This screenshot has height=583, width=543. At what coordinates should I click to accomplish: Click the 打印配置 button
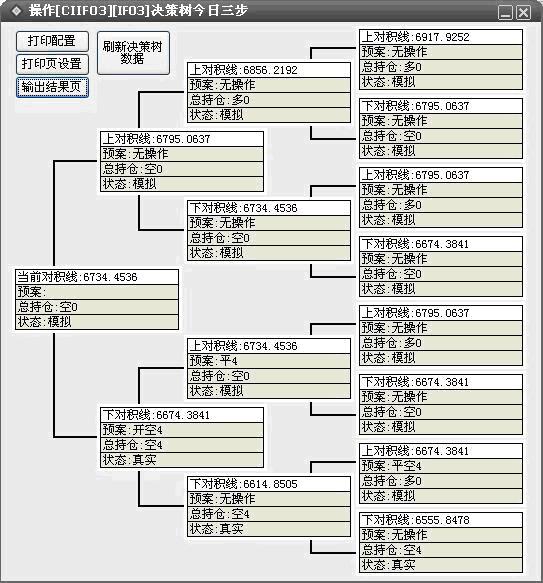click(x=52, y=41)
